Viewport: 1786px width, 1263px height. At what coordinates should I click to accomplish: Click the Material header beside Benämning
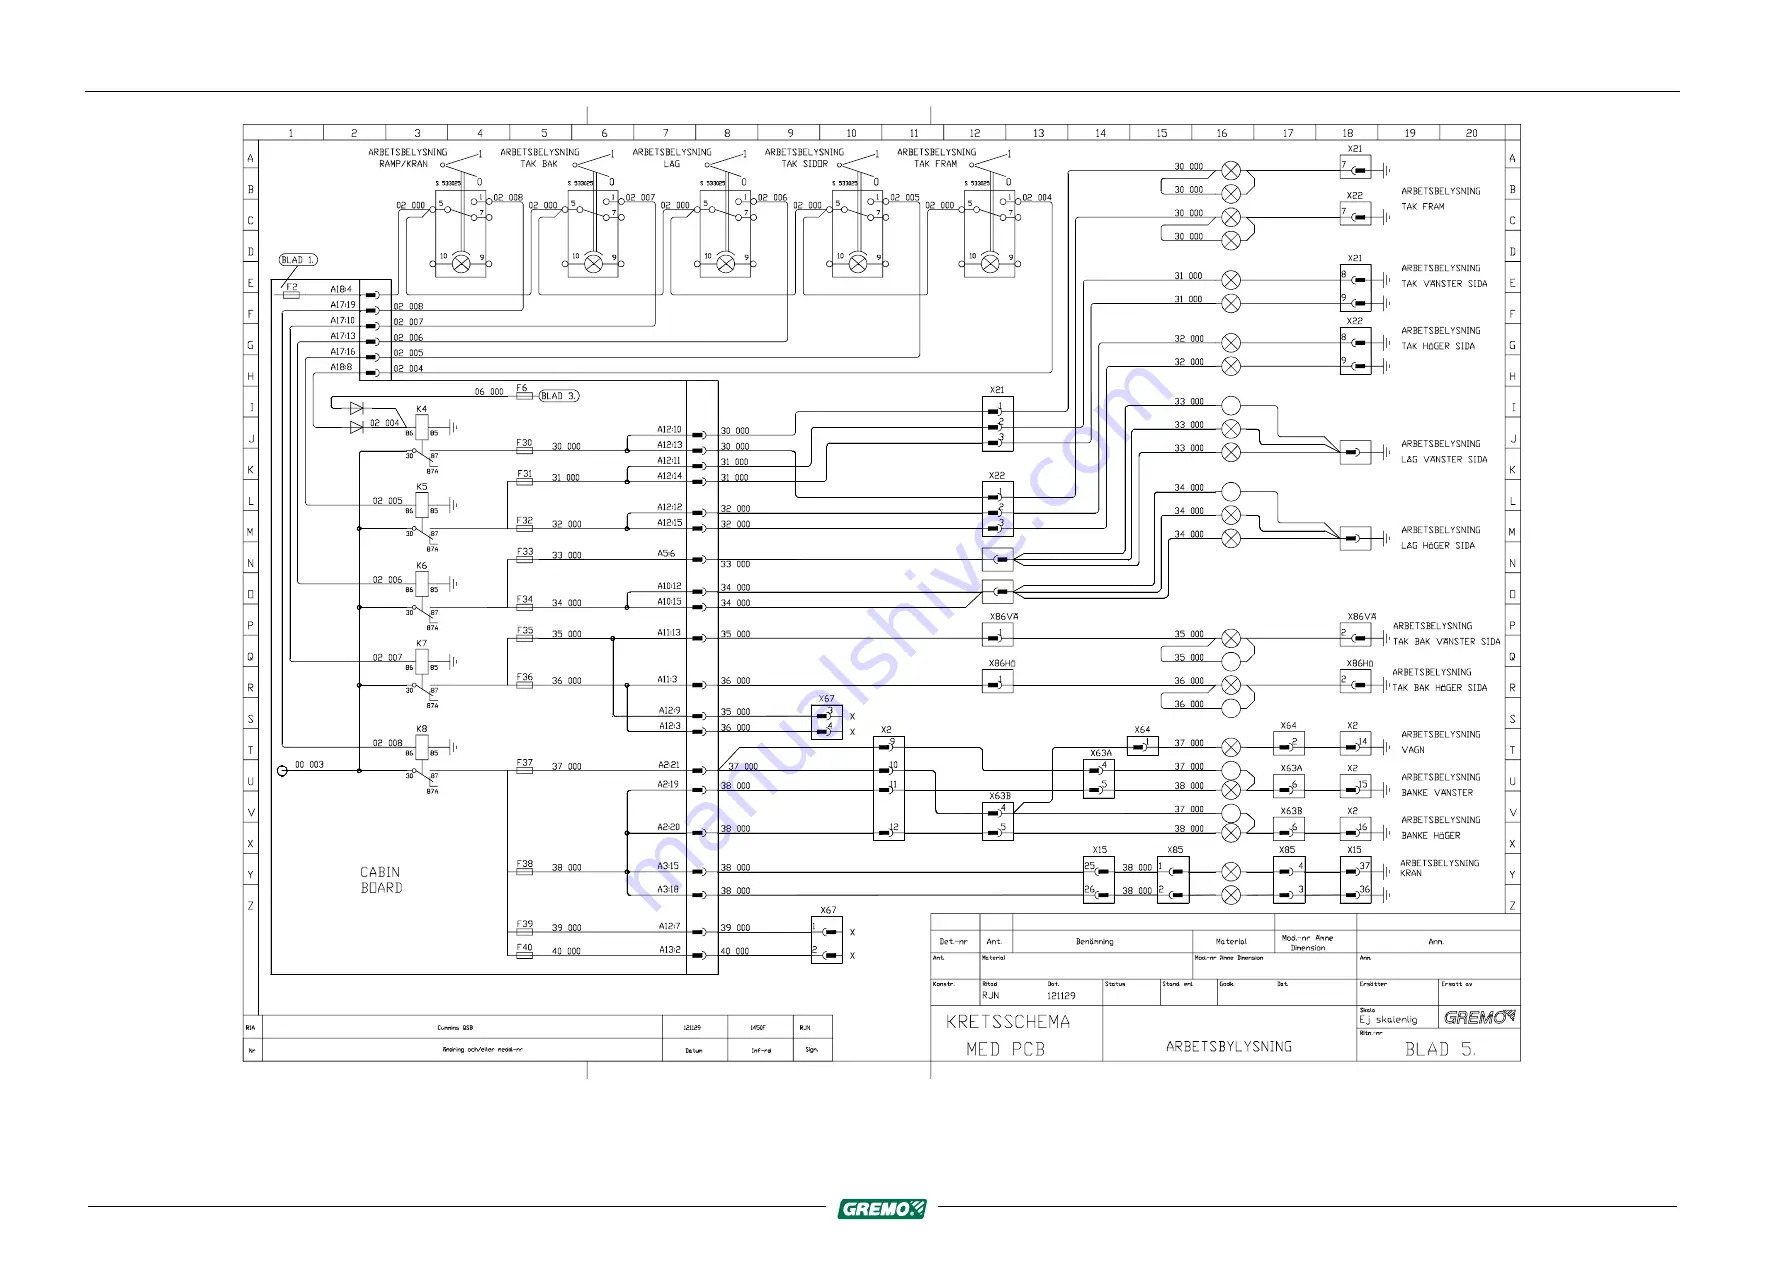coord(1231,942)
